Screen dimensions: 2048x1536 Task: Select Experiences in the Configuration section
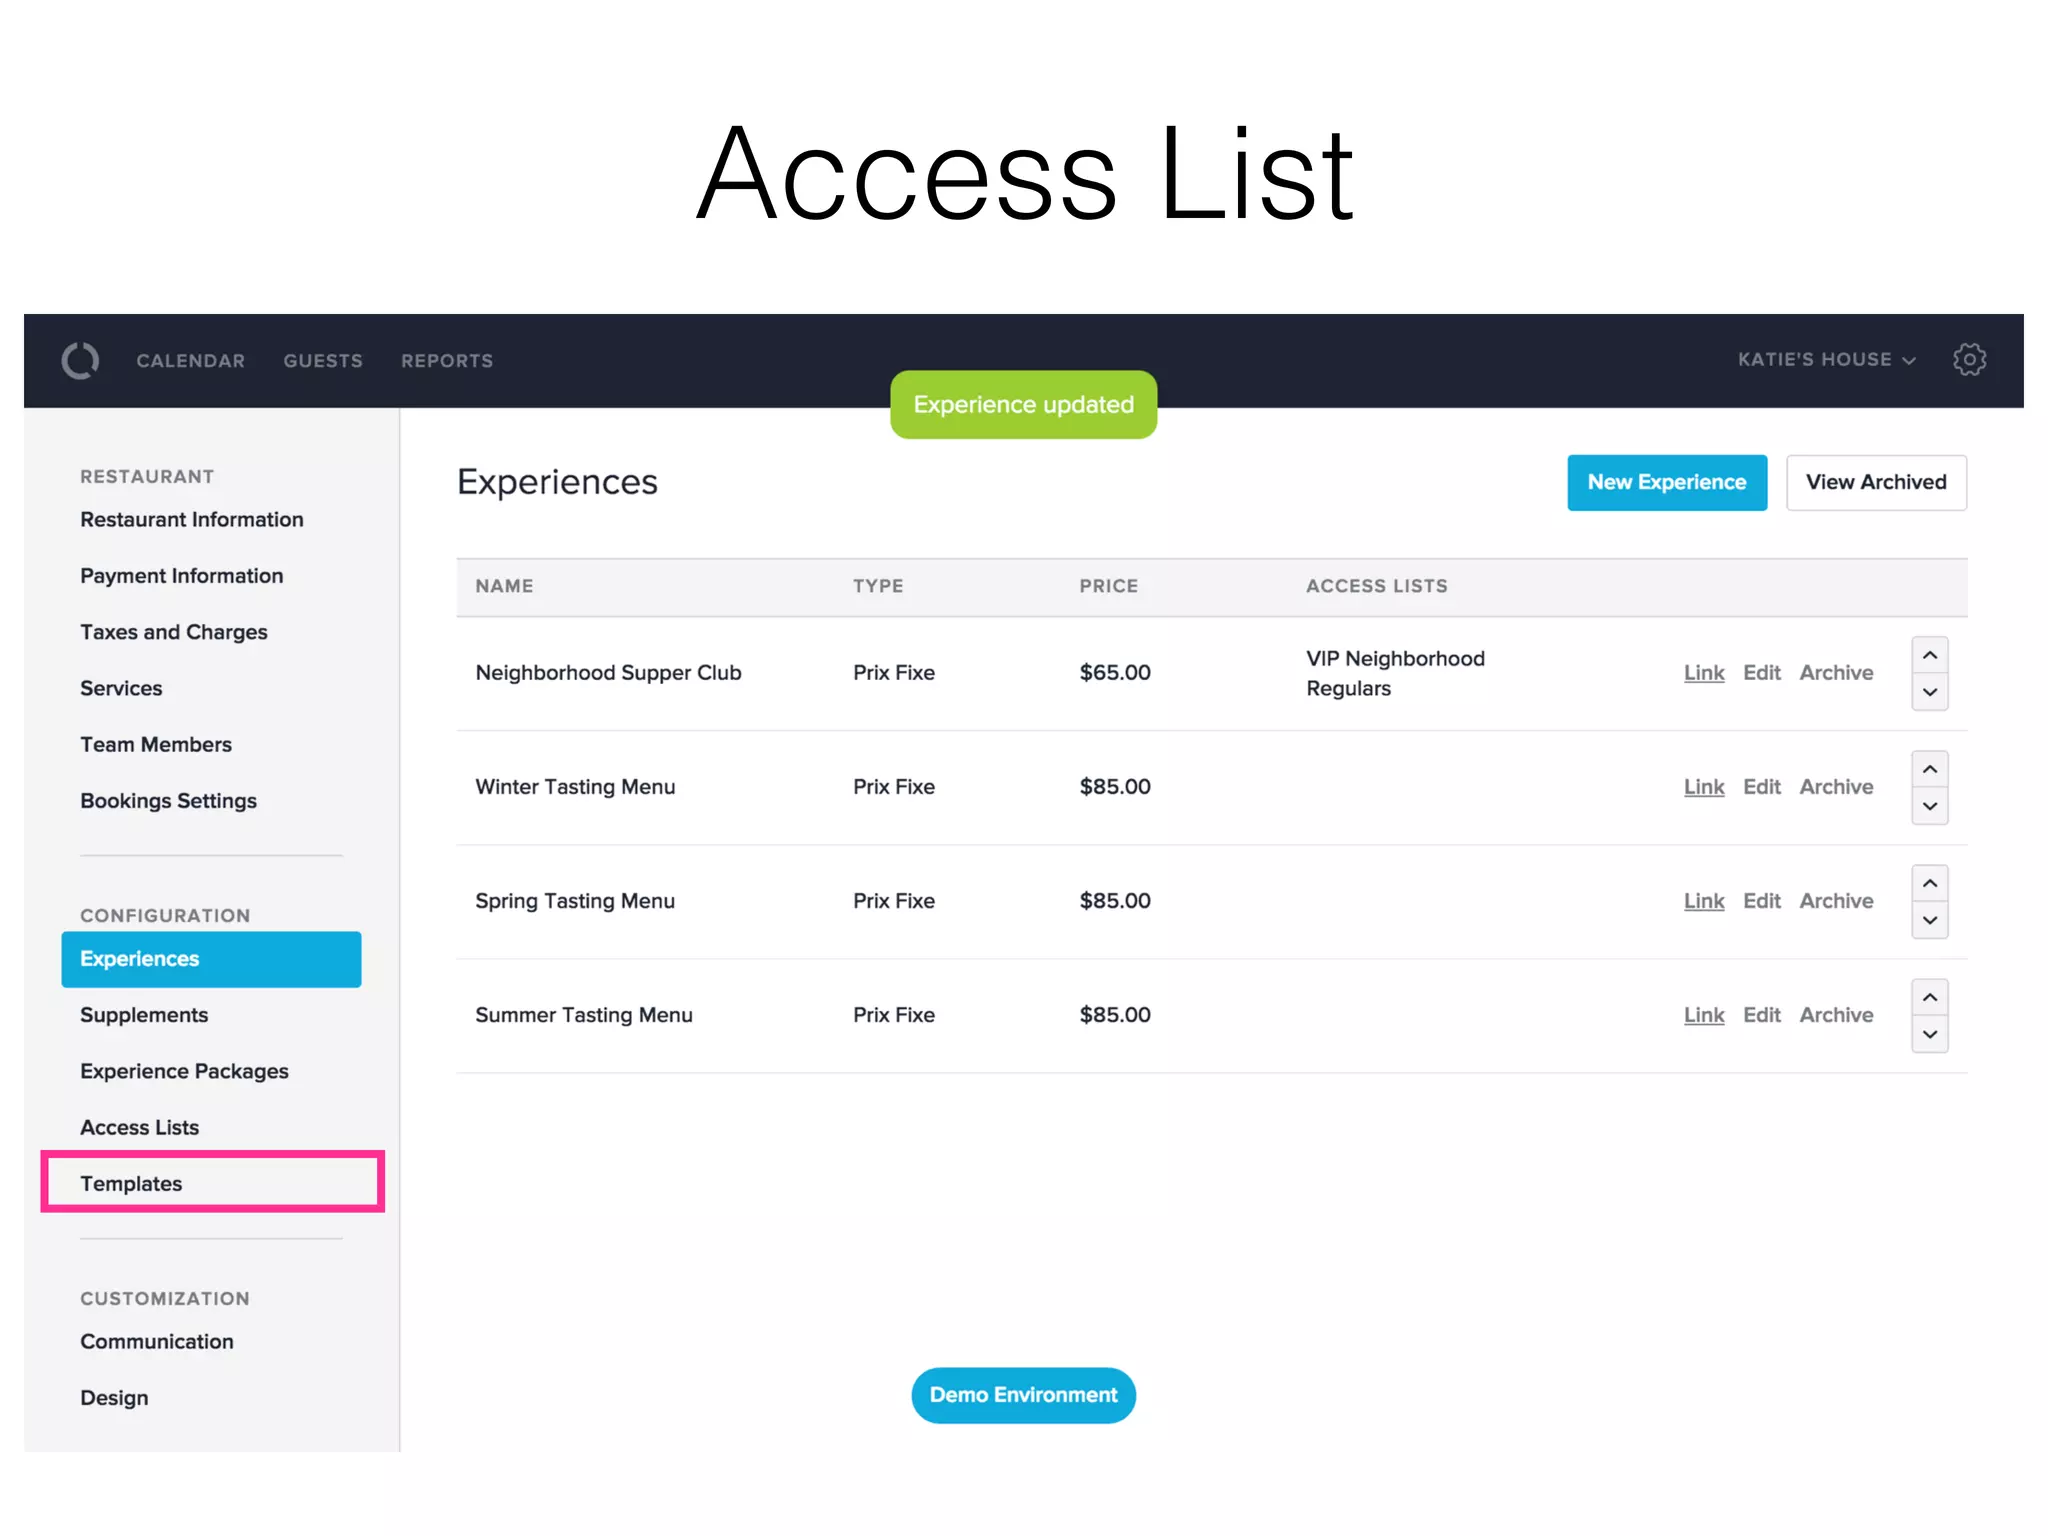(211, 959)
